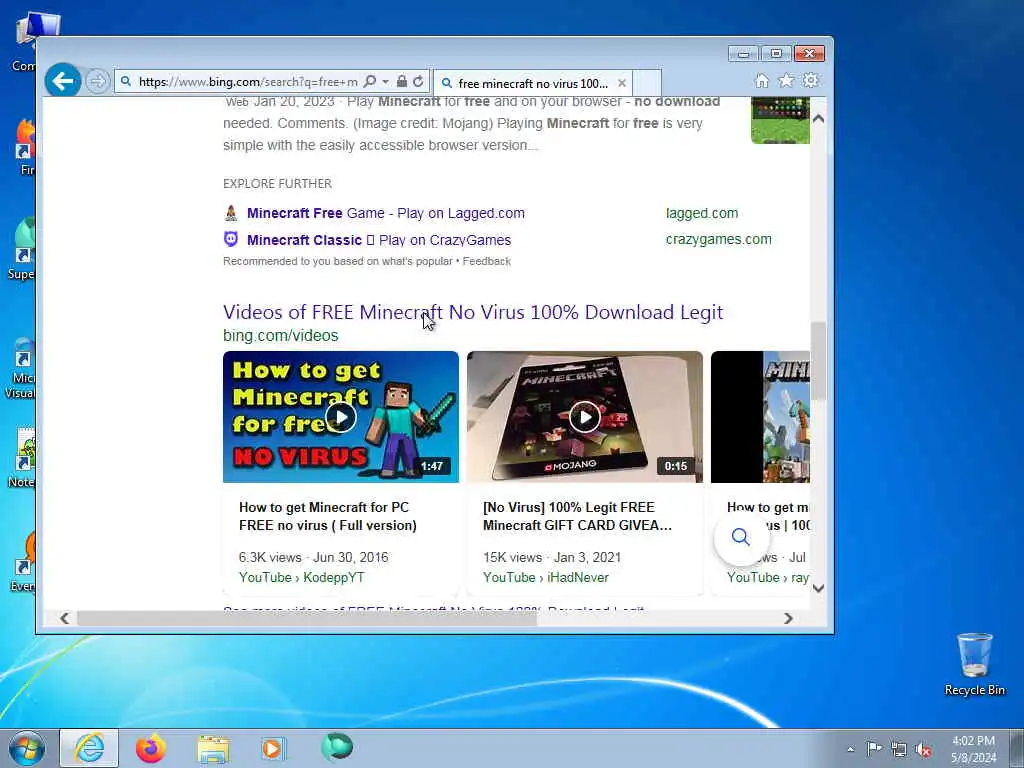The image size is (1024, 768).
Task: Restore down the Internet Explorer window
Action: (776, 54)
